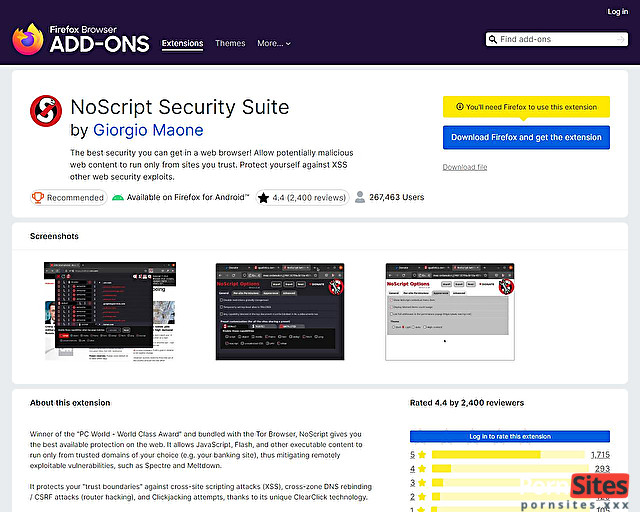
Task: Click the search magnifier icon
Action: [x=493, y=39]
